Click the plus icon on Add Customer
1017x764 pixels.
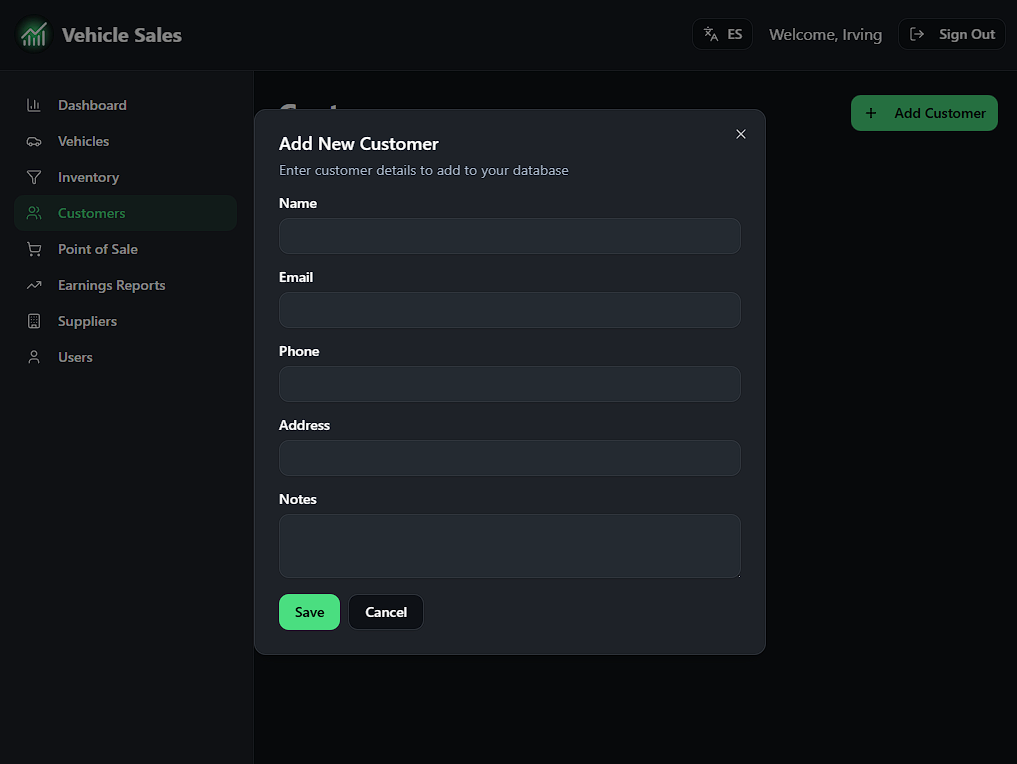(x=871, y=113)
